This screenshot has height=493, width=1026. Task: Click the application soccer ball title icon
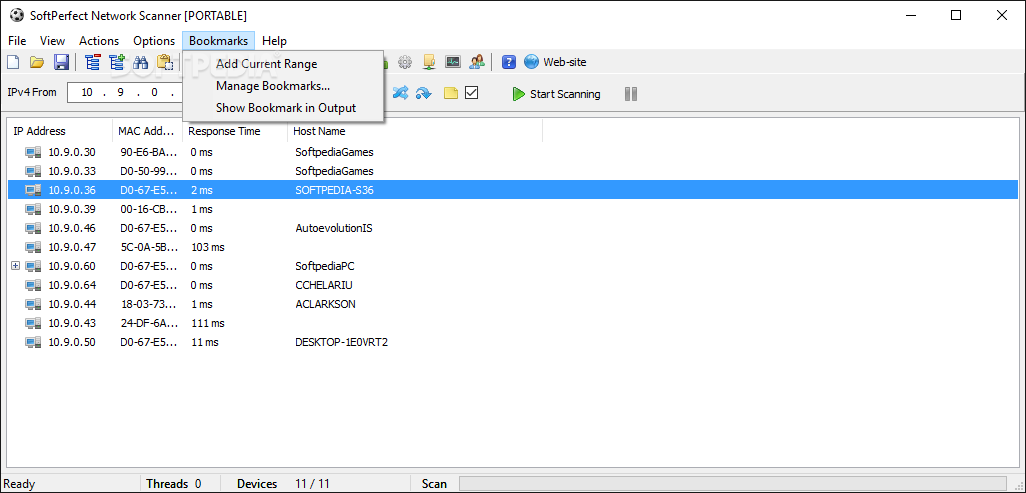[17, 15]
